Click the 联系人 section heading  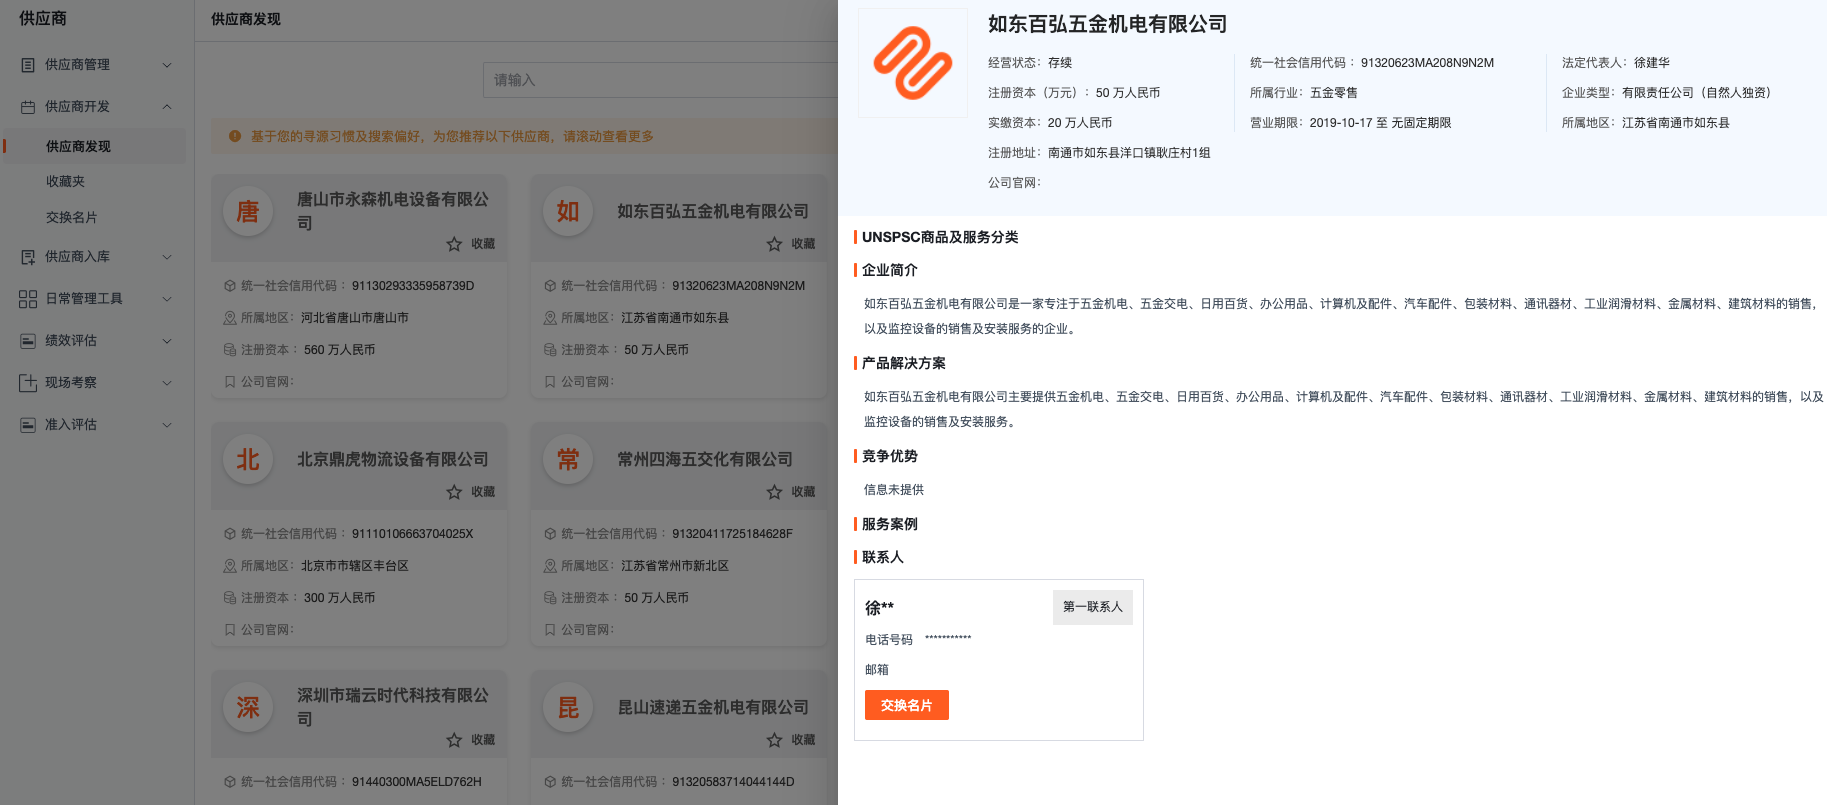point(883,557)
